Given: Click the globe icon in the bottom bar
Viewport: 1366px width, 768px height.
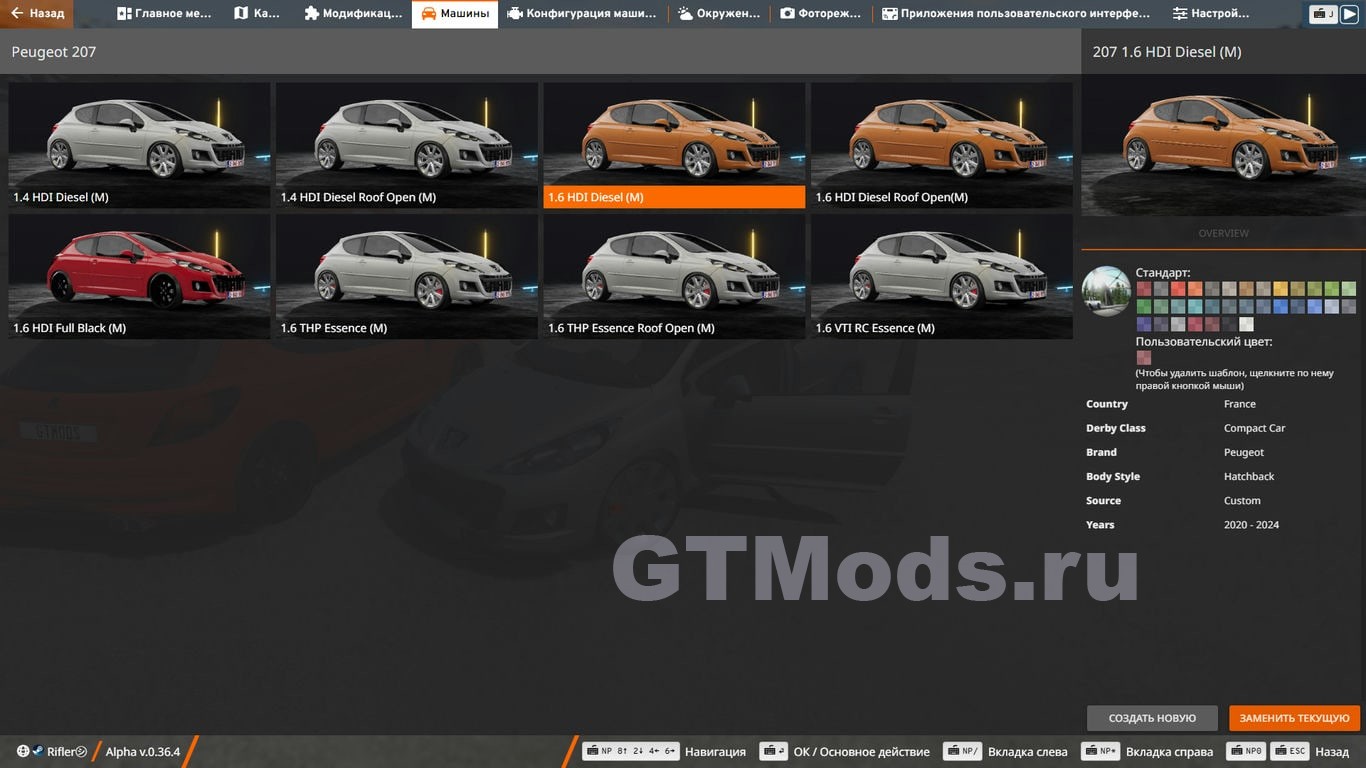Looking at the screenshot, I should 23,751.
